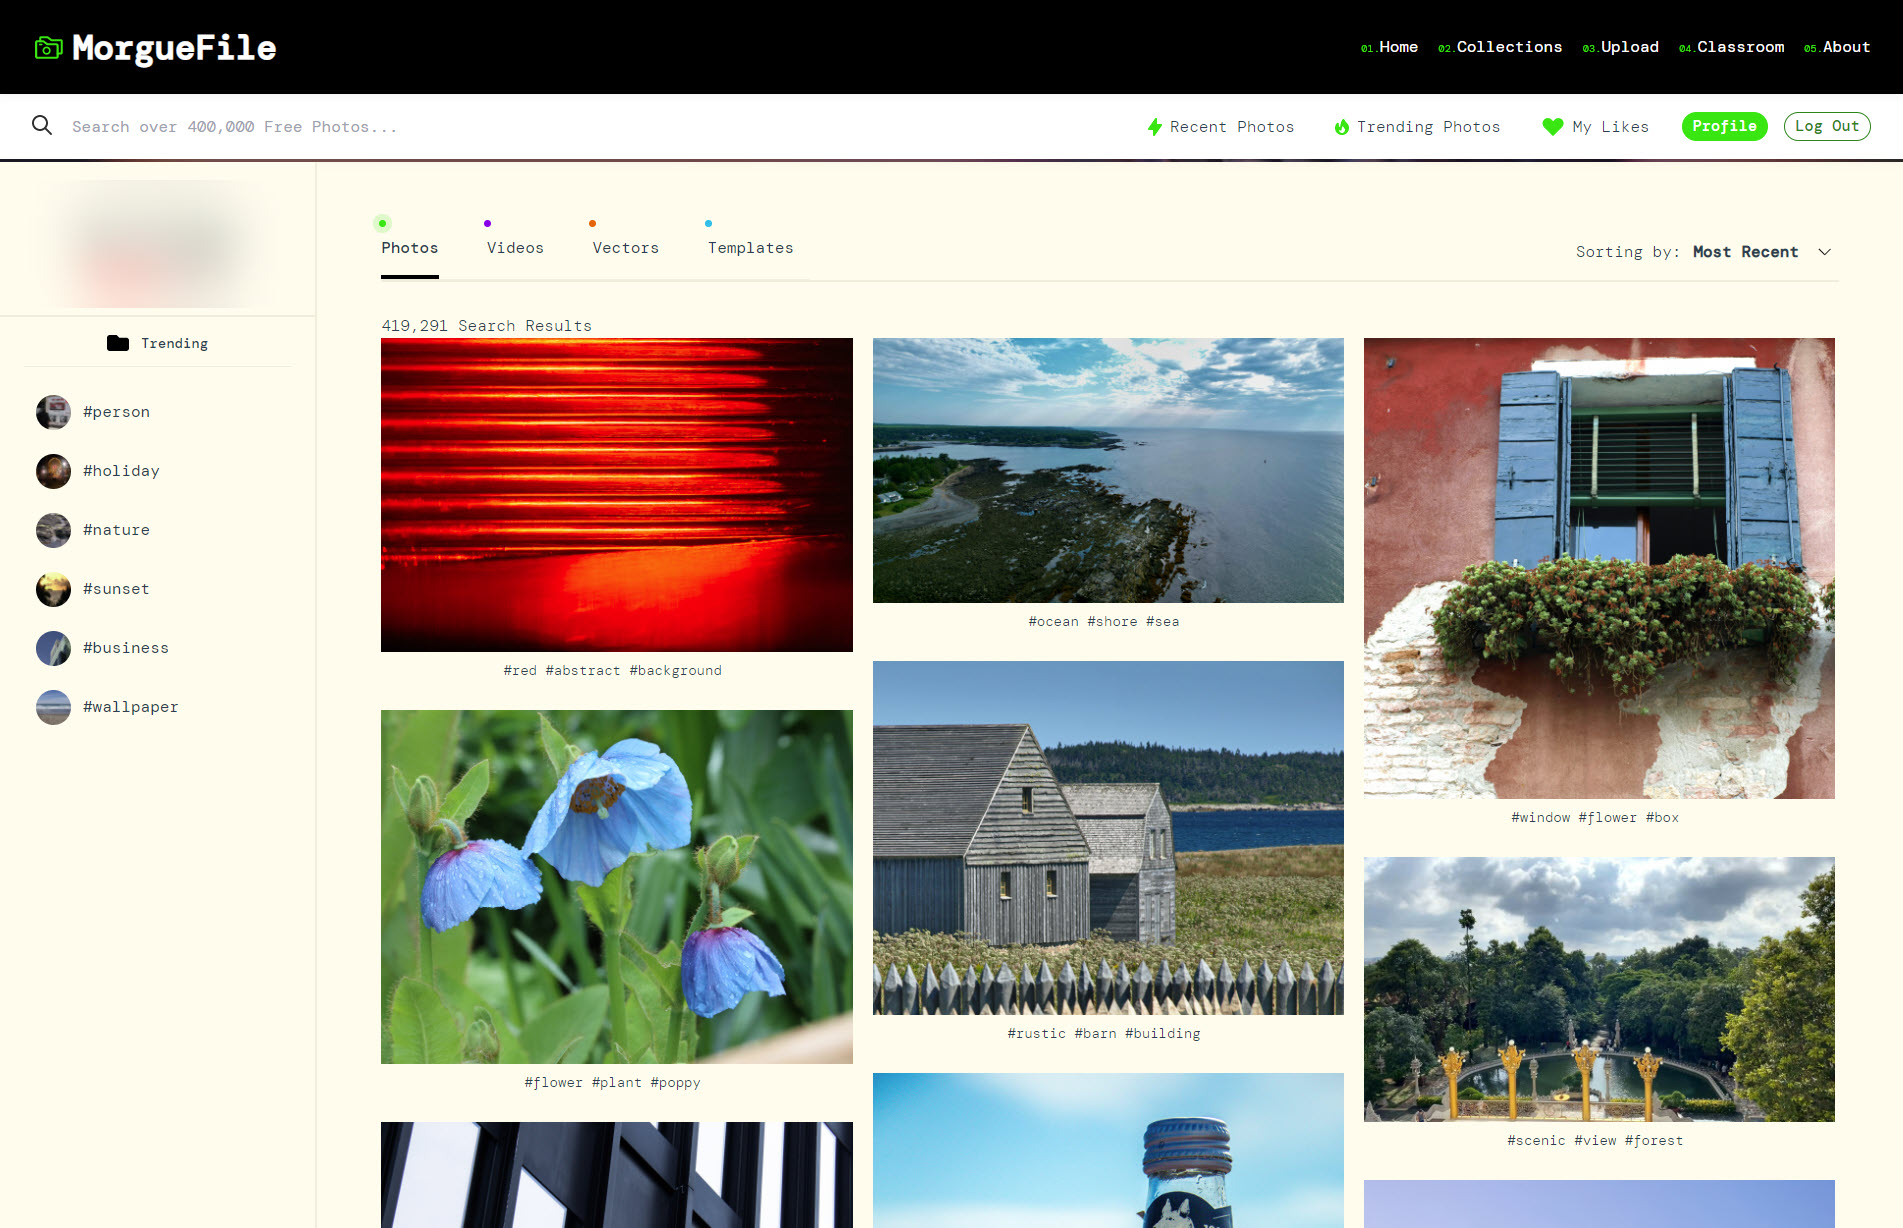Click the #person tag label

[117, 412]
